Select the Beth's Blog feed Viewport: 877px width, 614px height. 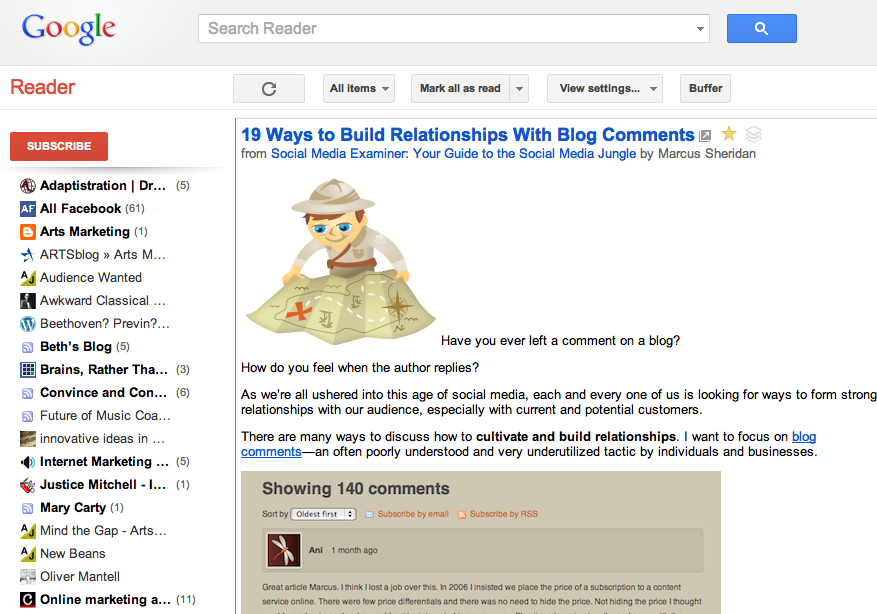pos(76,347)
